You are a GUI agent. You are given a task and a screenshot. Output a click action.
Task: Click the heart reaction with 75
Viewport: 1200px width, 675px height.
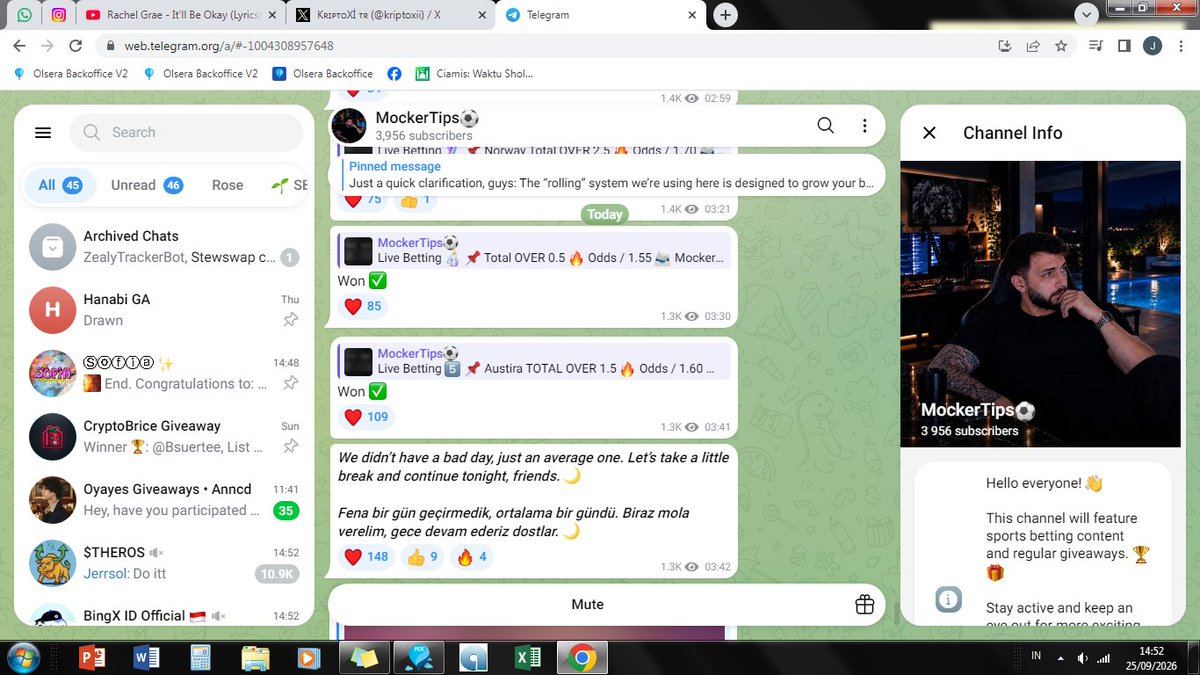[x=363, y=199]
